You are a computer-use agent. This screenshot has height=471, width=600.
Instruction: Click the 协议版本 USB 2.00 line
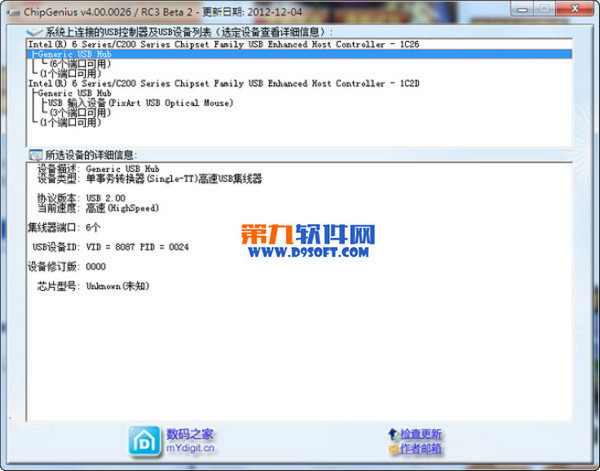(x=81, y=198)
